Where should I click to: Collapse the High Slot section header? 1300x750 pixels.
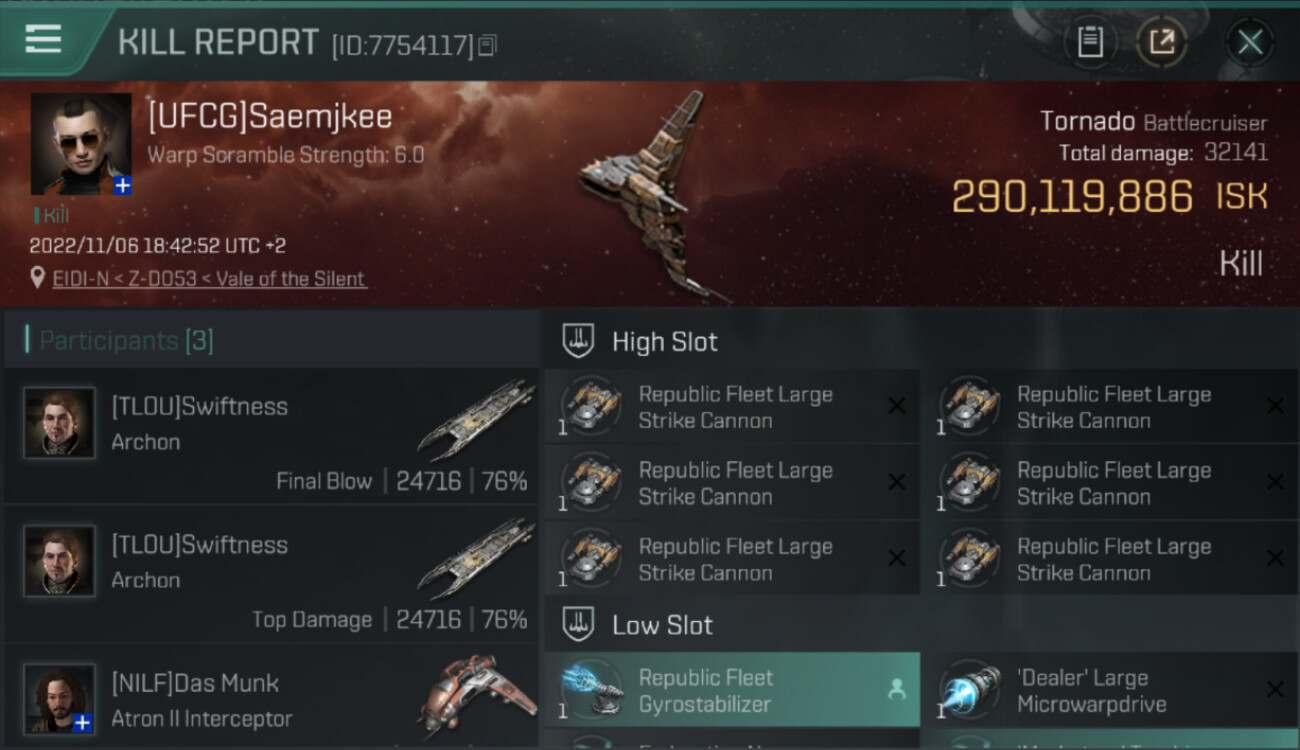point(920,341)
